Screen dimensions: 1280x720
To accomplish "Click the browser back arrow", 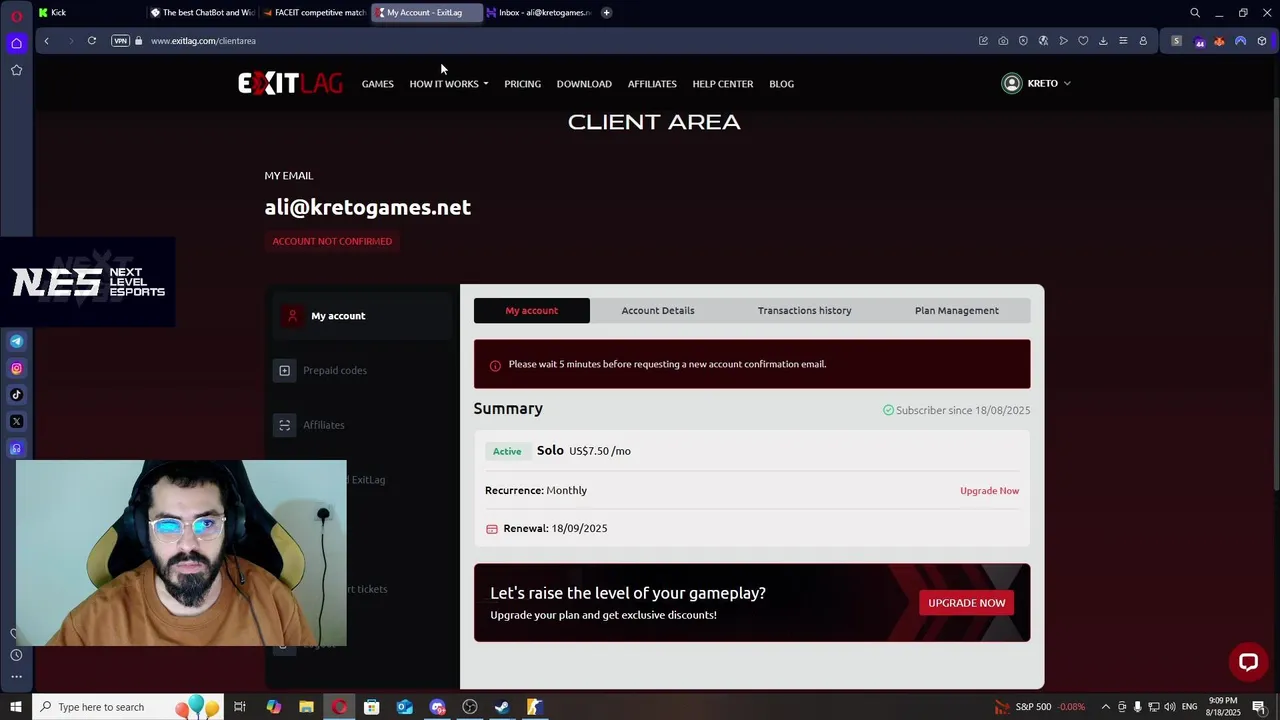I will (46, 41).
